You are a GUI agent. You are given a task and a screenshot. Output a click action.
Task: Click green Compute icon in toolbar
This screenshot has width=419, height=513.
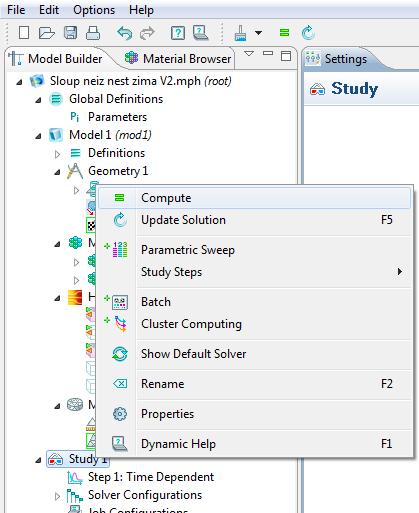pyautogui.click(x=284, y=33)
